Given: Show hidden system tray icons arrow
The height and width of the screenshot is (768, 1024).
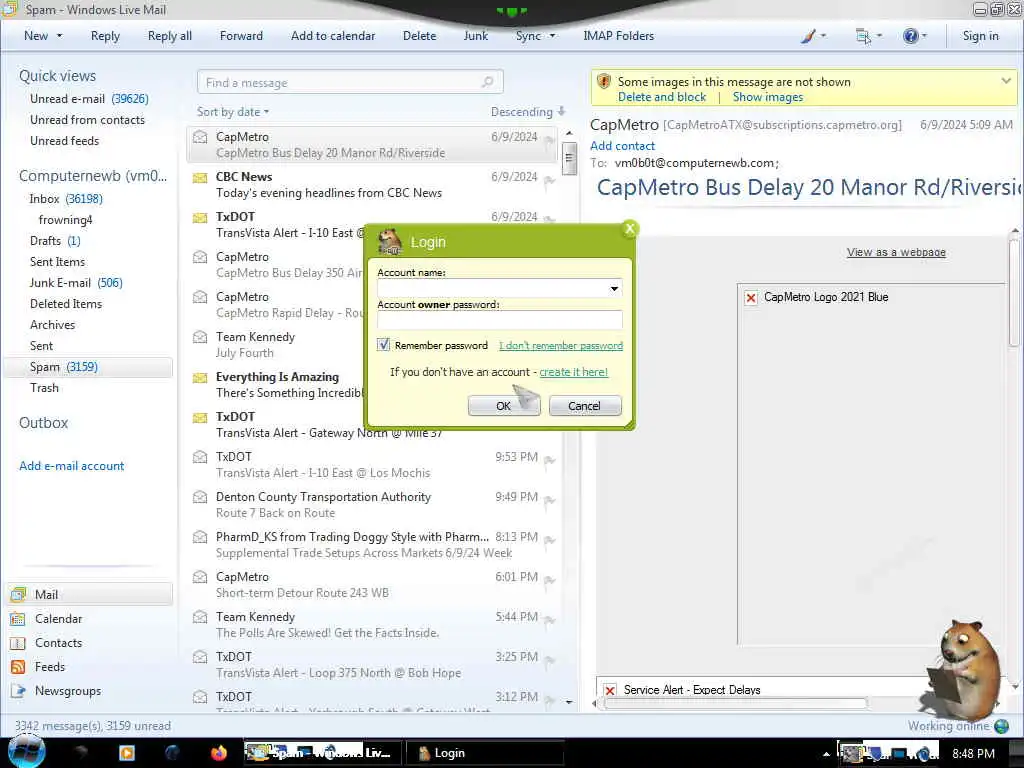Looking at the screenshot, I should (826, 754).
